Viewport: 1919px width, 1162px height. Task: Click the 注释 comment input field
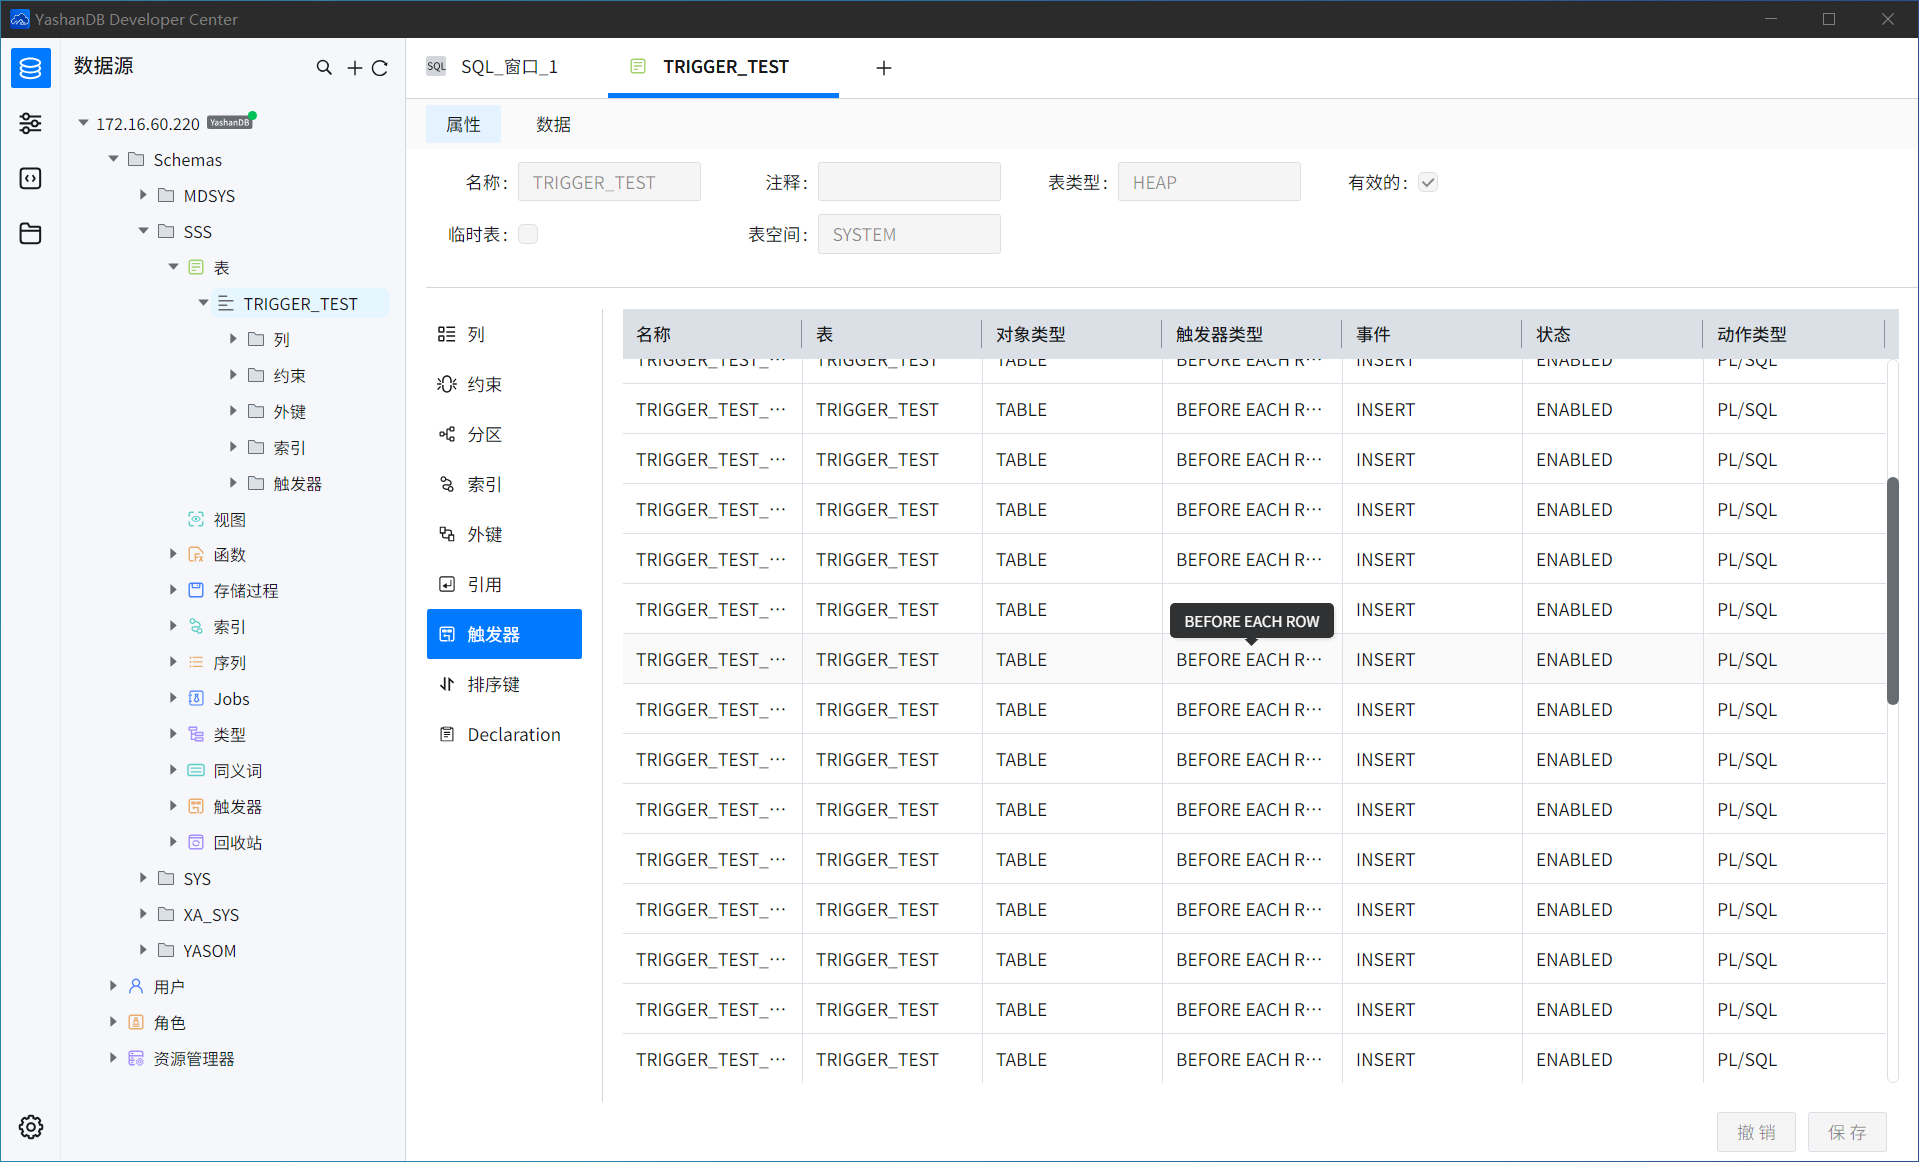click(x=908, y=181)
